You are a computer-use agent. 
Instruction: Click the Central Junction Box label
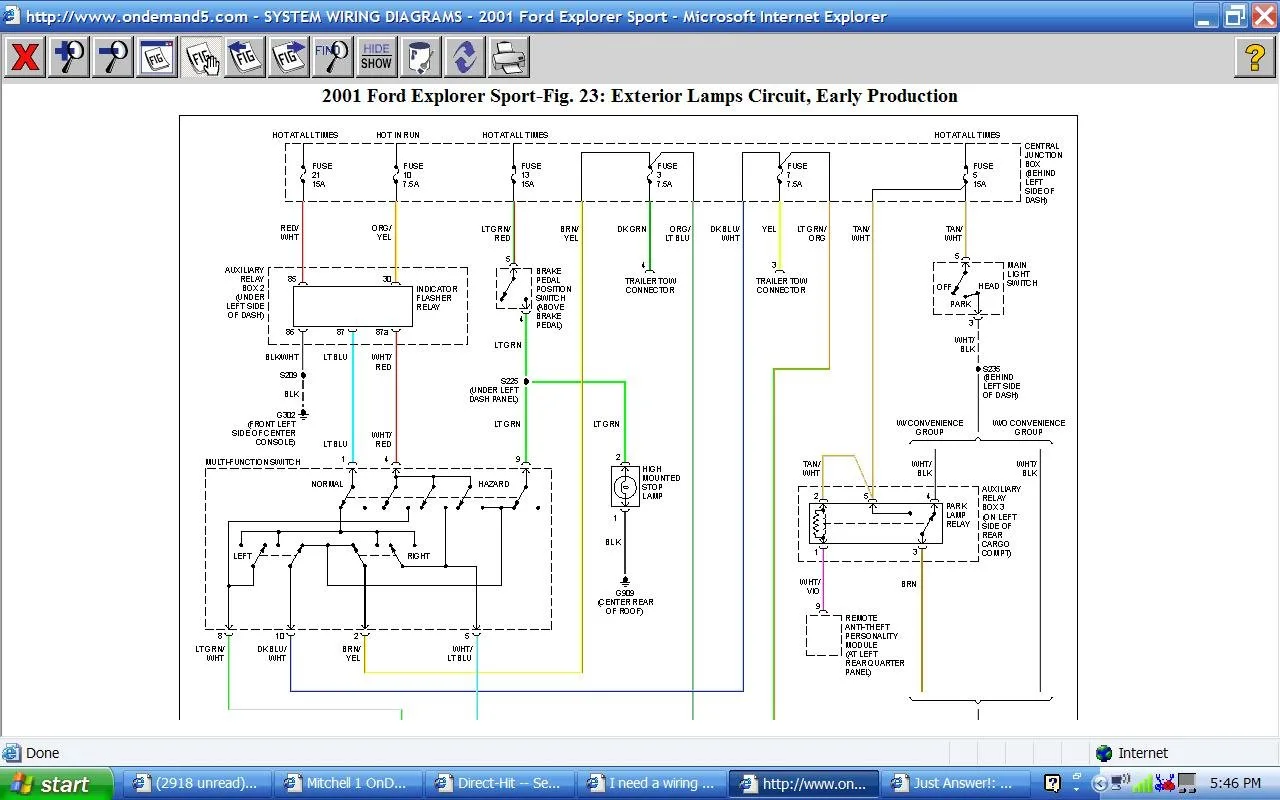[1043, 173]
